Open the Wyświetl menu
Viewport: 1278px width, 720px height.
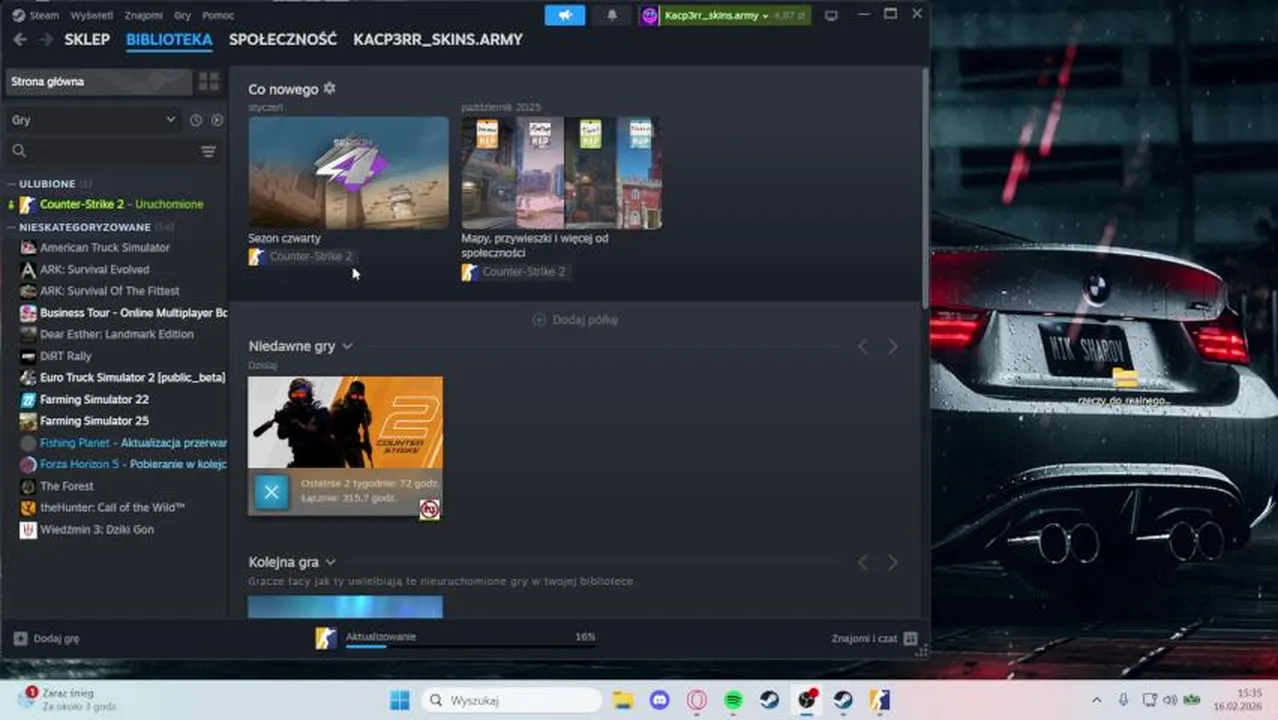[92, 15]
